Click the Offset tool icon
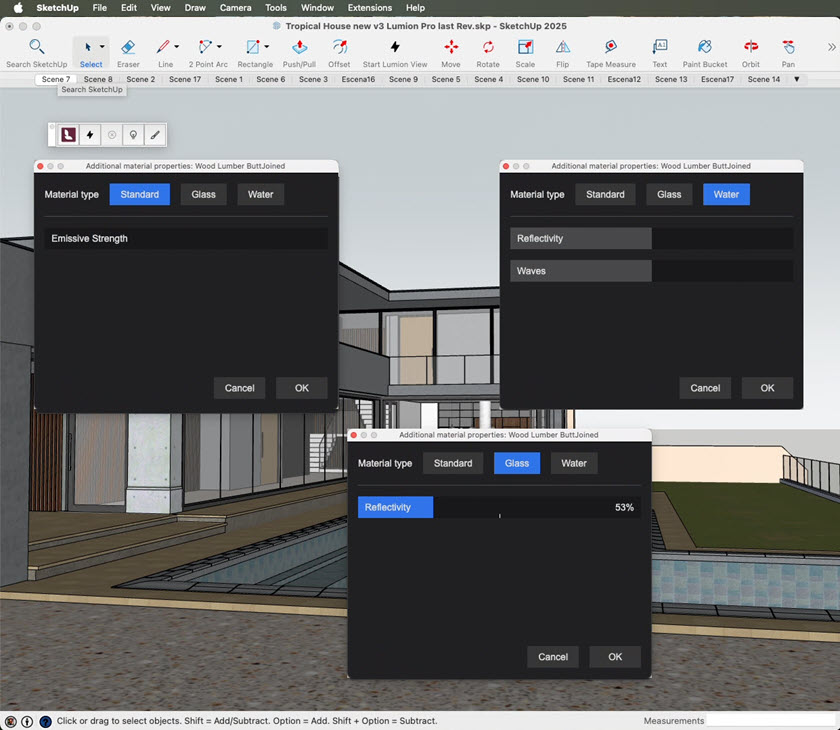The height and width of the screenshot is (730, 840). (339, 48)
